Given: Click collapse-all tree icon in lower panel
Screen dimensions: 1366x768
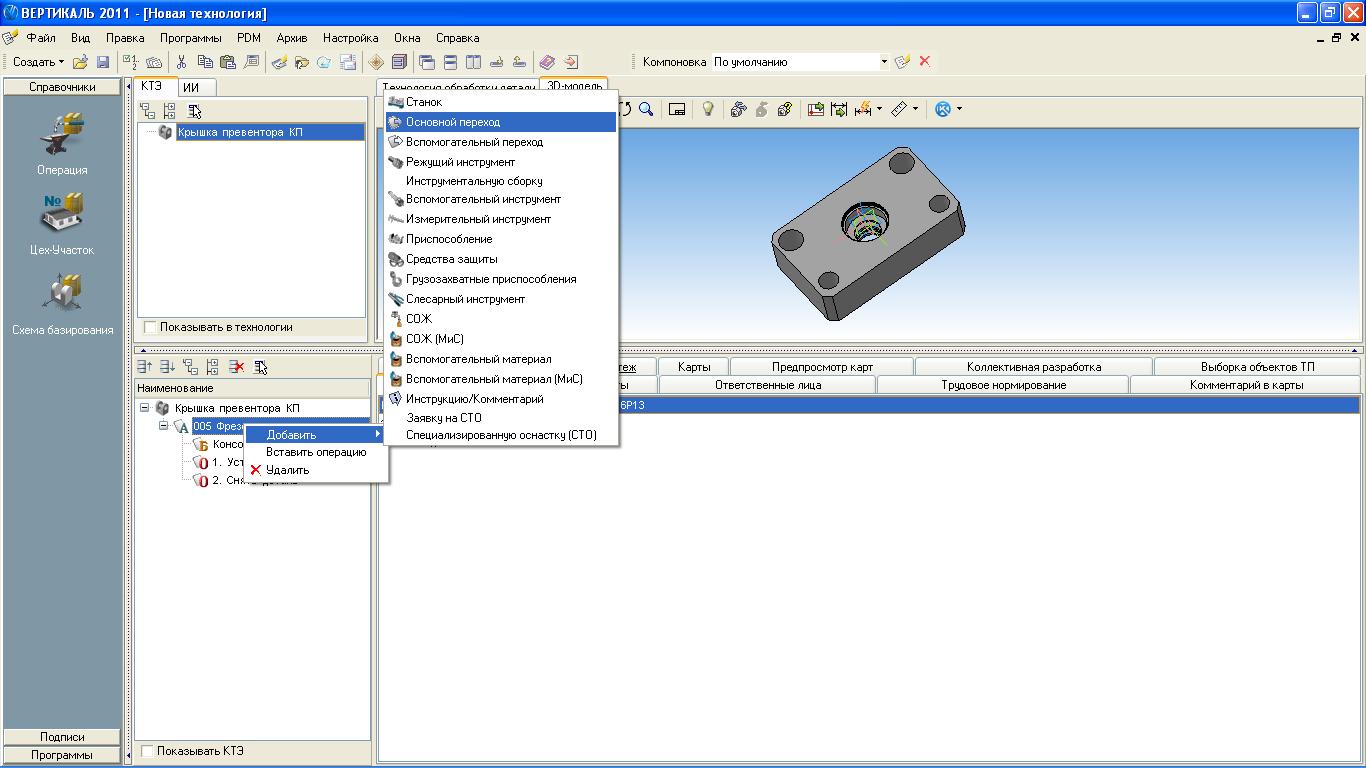Looking at the screenshot, I should (191, 367).
